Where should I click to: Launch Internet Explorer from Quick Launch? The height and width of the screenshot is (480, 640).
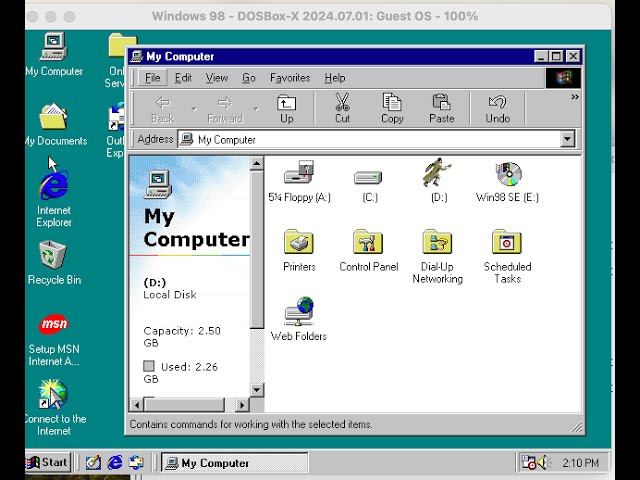point(115,462)
